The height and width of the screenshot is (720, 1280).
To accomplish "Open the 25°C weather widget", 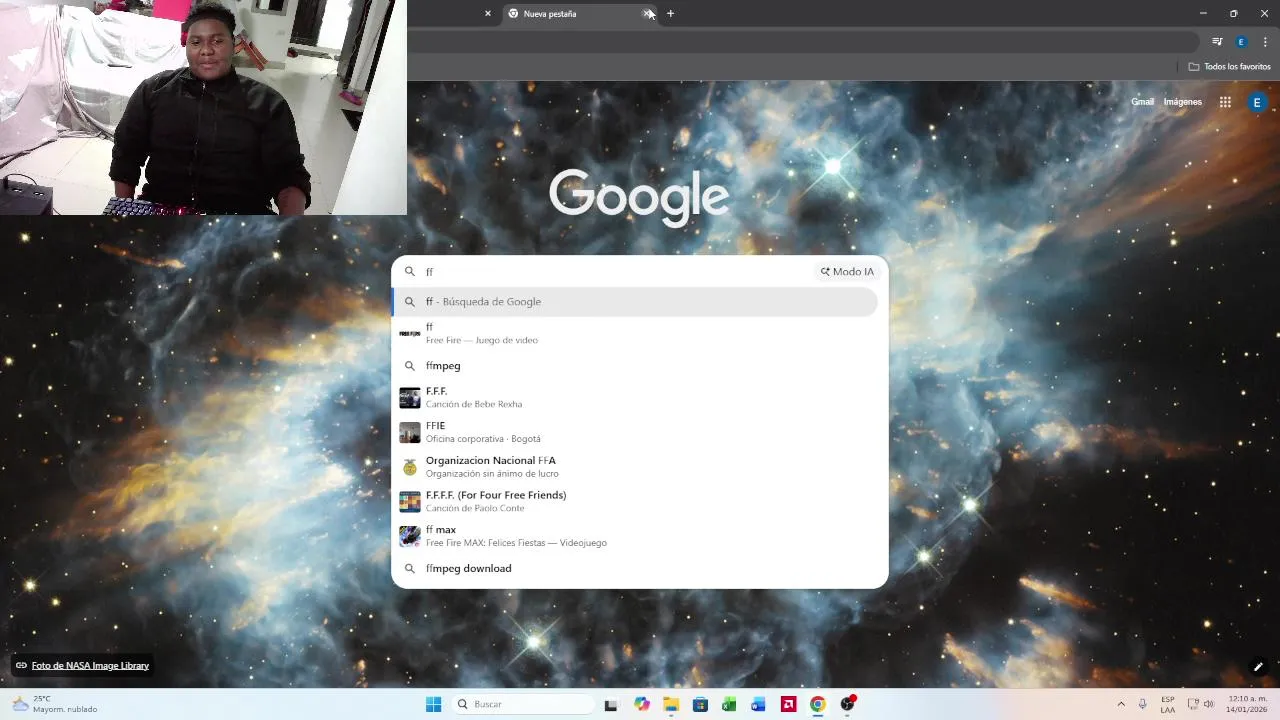I will [55, 705].
